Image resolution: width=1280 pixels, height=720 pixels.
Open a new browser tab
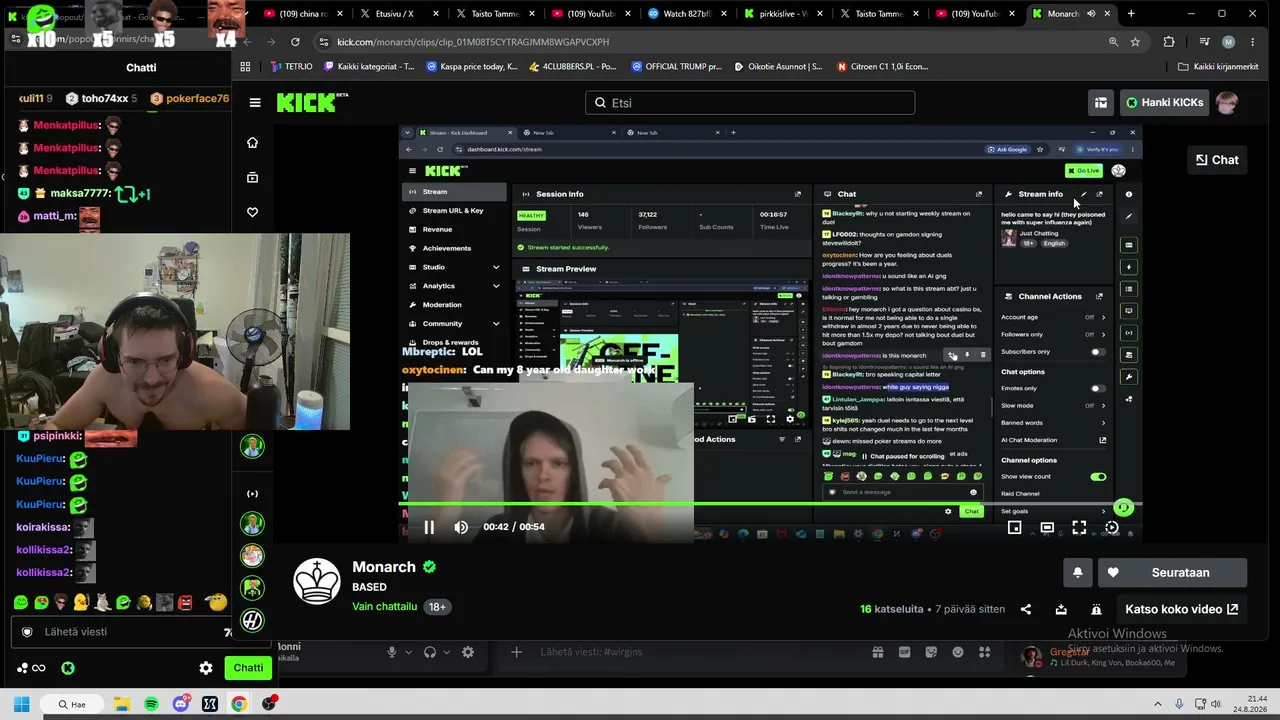[1131, 14]
